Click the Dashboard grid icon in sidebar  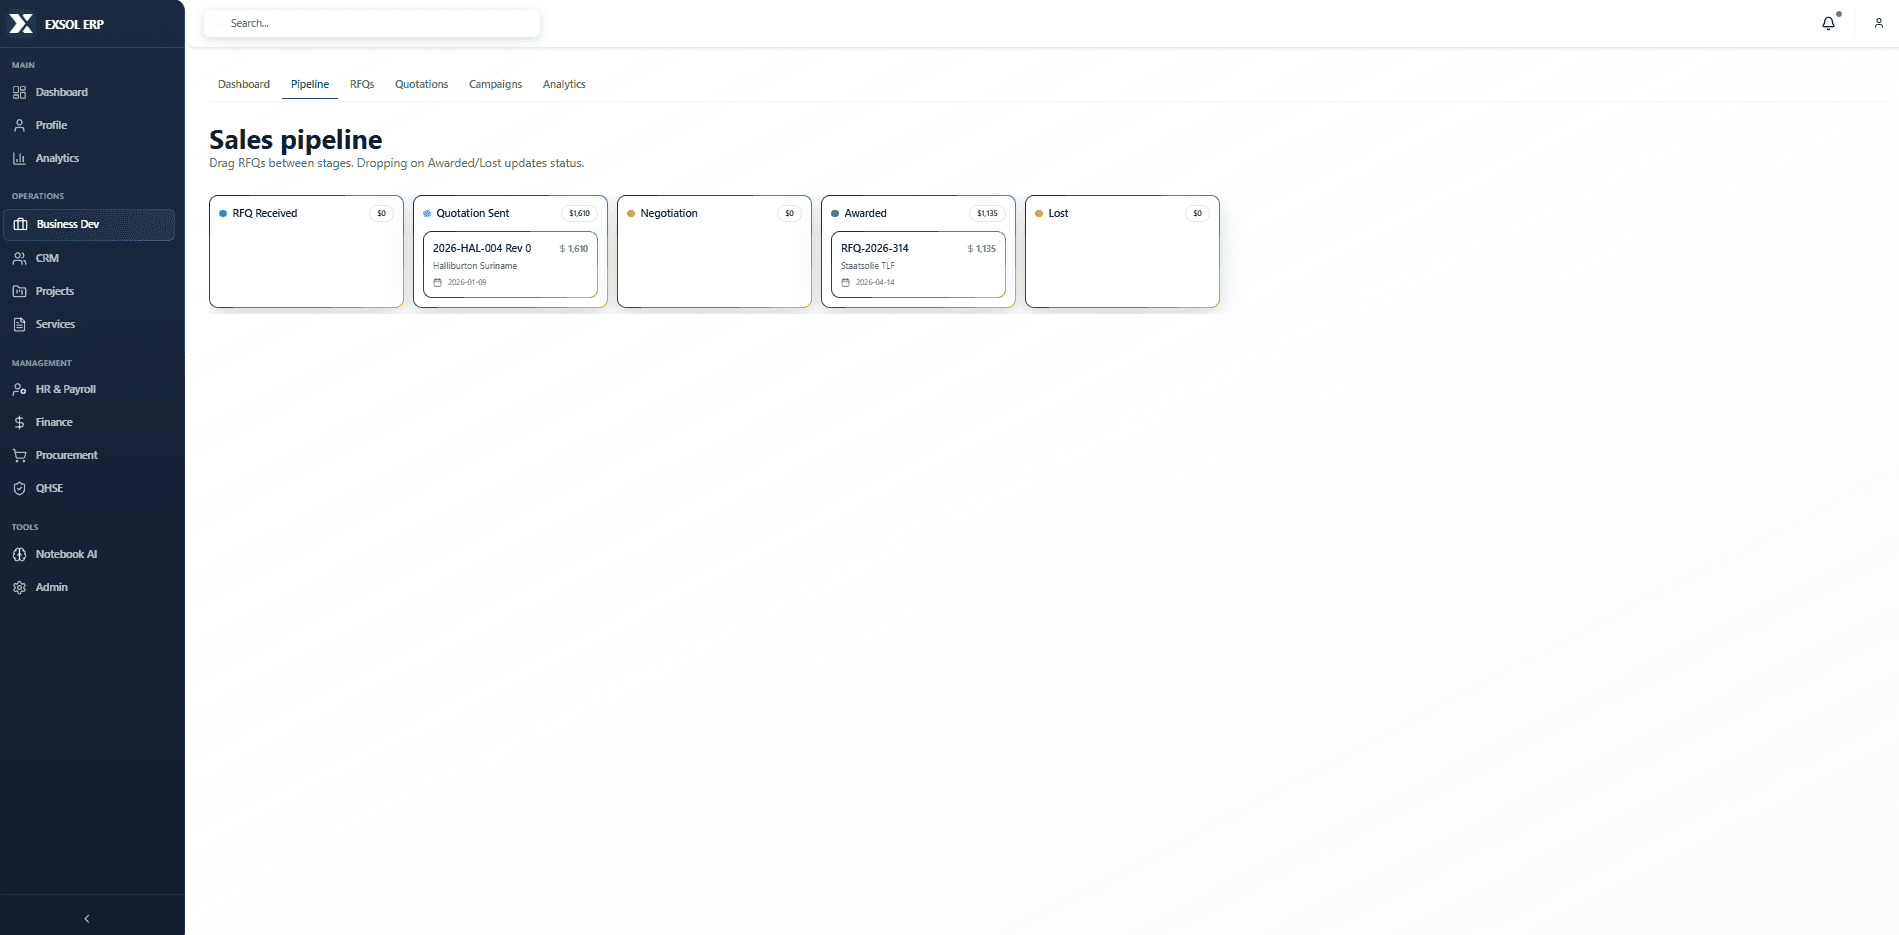point(19,92)
